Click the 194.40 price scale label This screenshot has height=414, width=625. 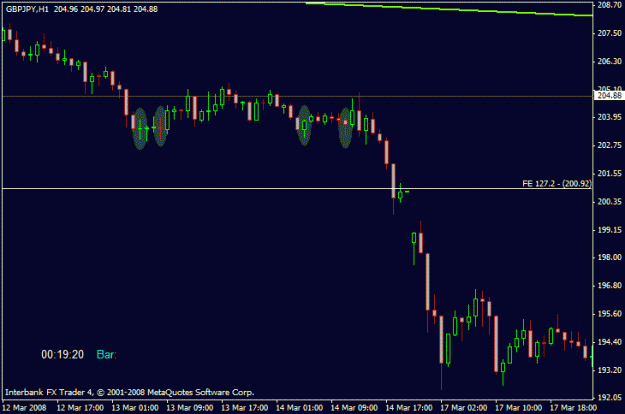pyautogui.click(x=609, y=342)
